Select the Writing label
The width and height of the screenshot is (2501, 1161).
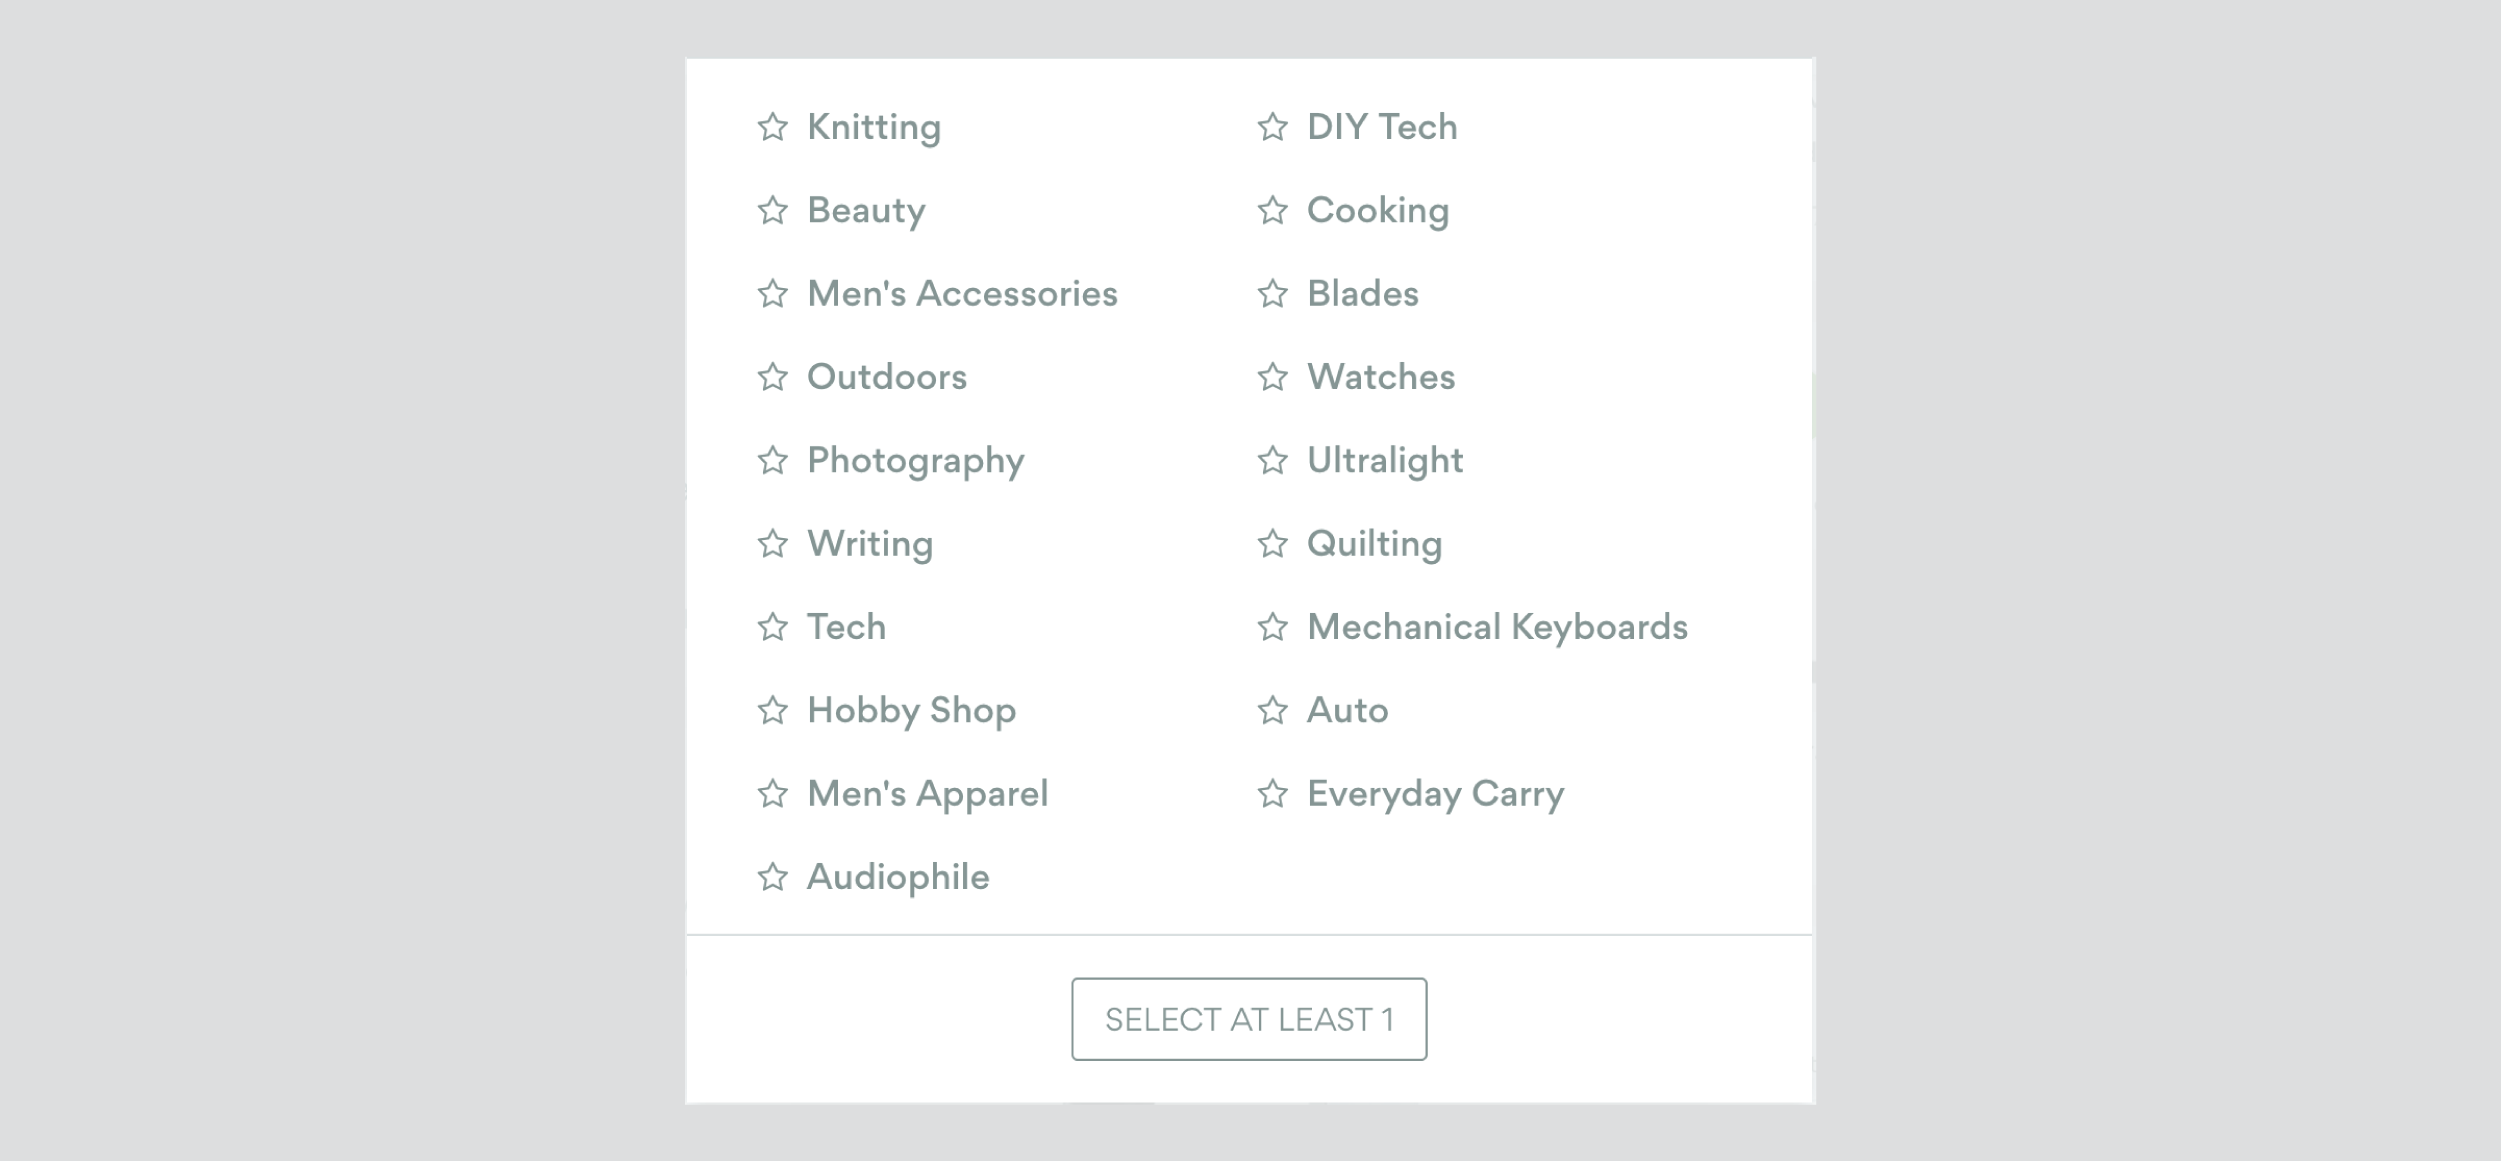click(870, 544)
